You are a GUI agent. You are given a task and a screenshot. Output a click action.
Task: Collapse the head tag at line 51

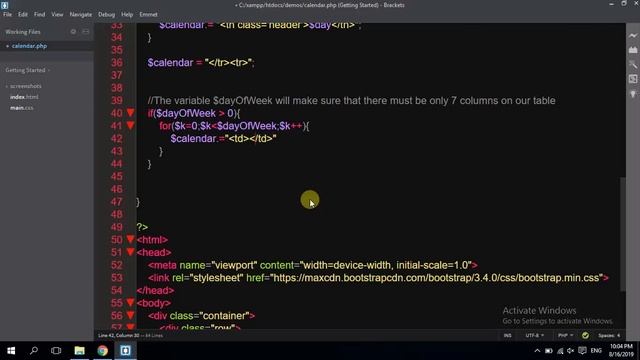[x=130, y=252]
